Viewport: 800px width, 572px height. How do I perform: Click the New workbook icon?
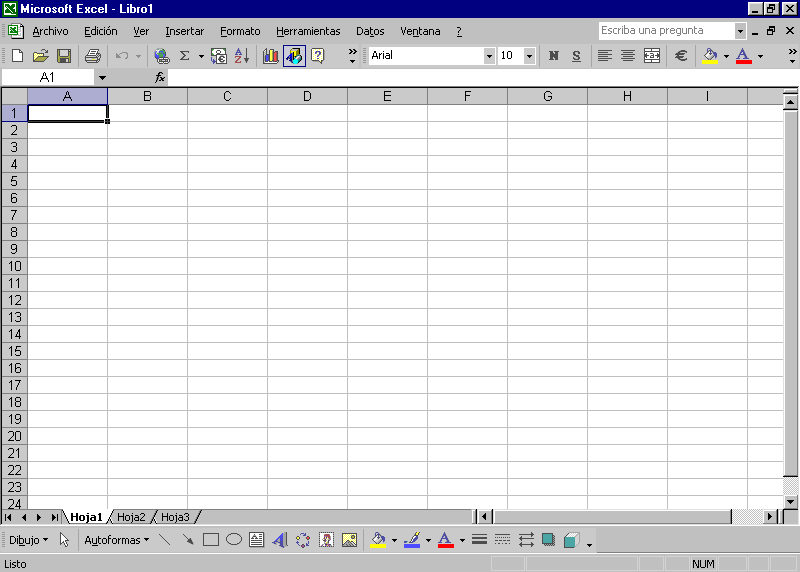click(x=17, y=56)
